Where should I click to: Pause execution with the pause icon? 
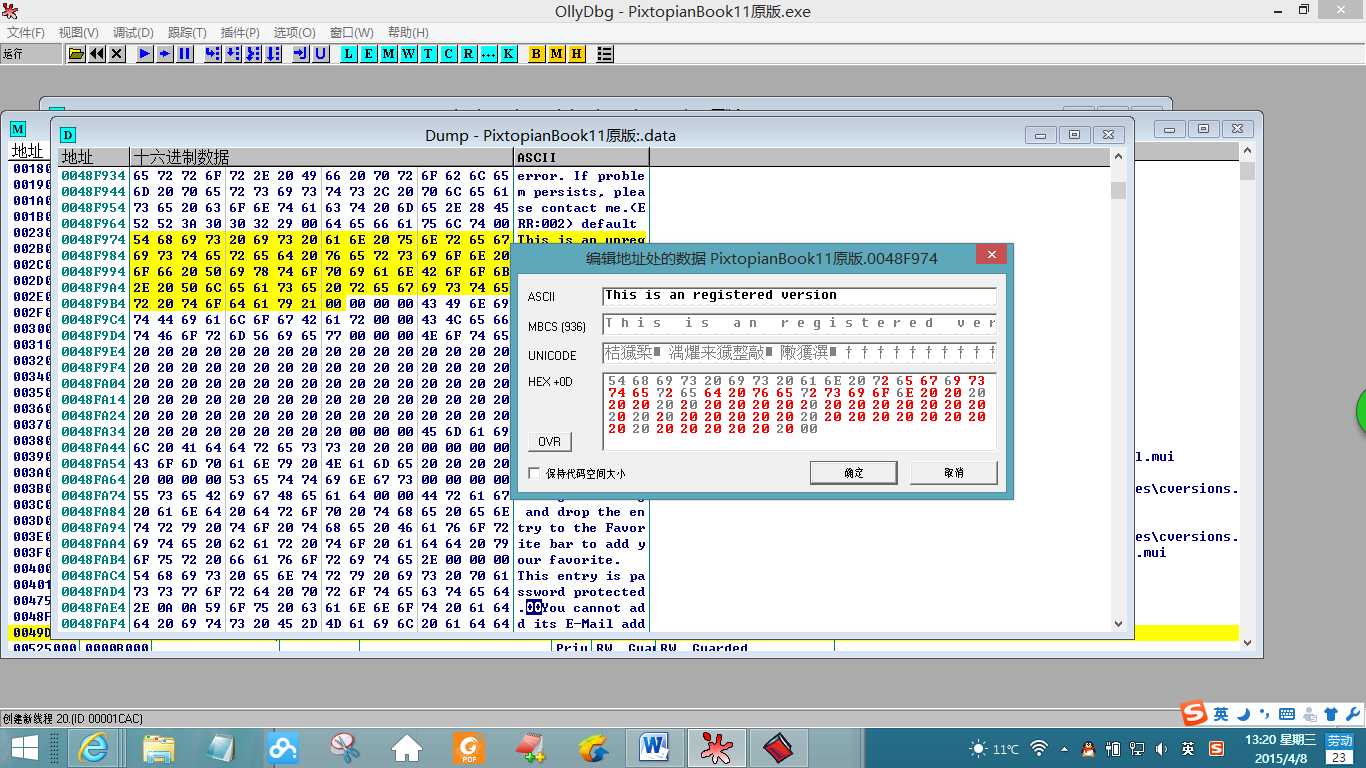[185, 54]
